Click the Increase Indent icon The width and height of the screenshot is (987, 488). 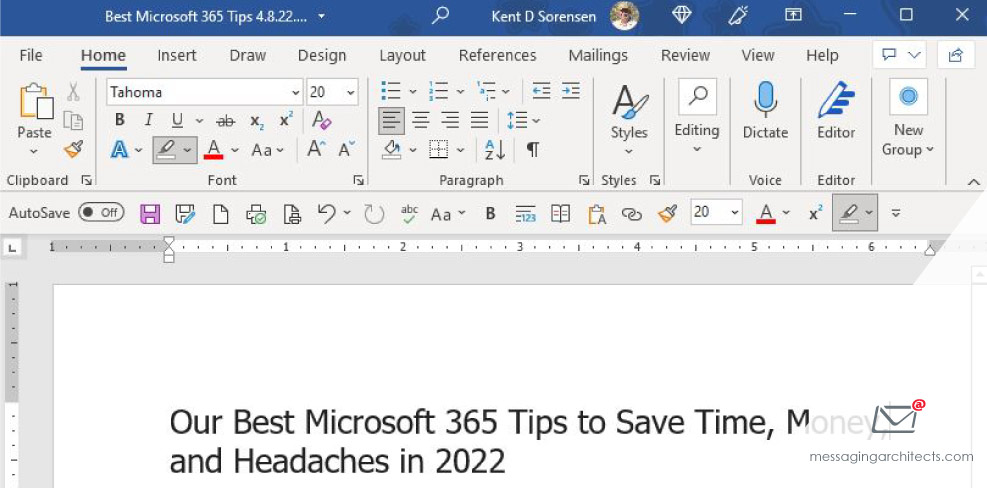point(570,92)
